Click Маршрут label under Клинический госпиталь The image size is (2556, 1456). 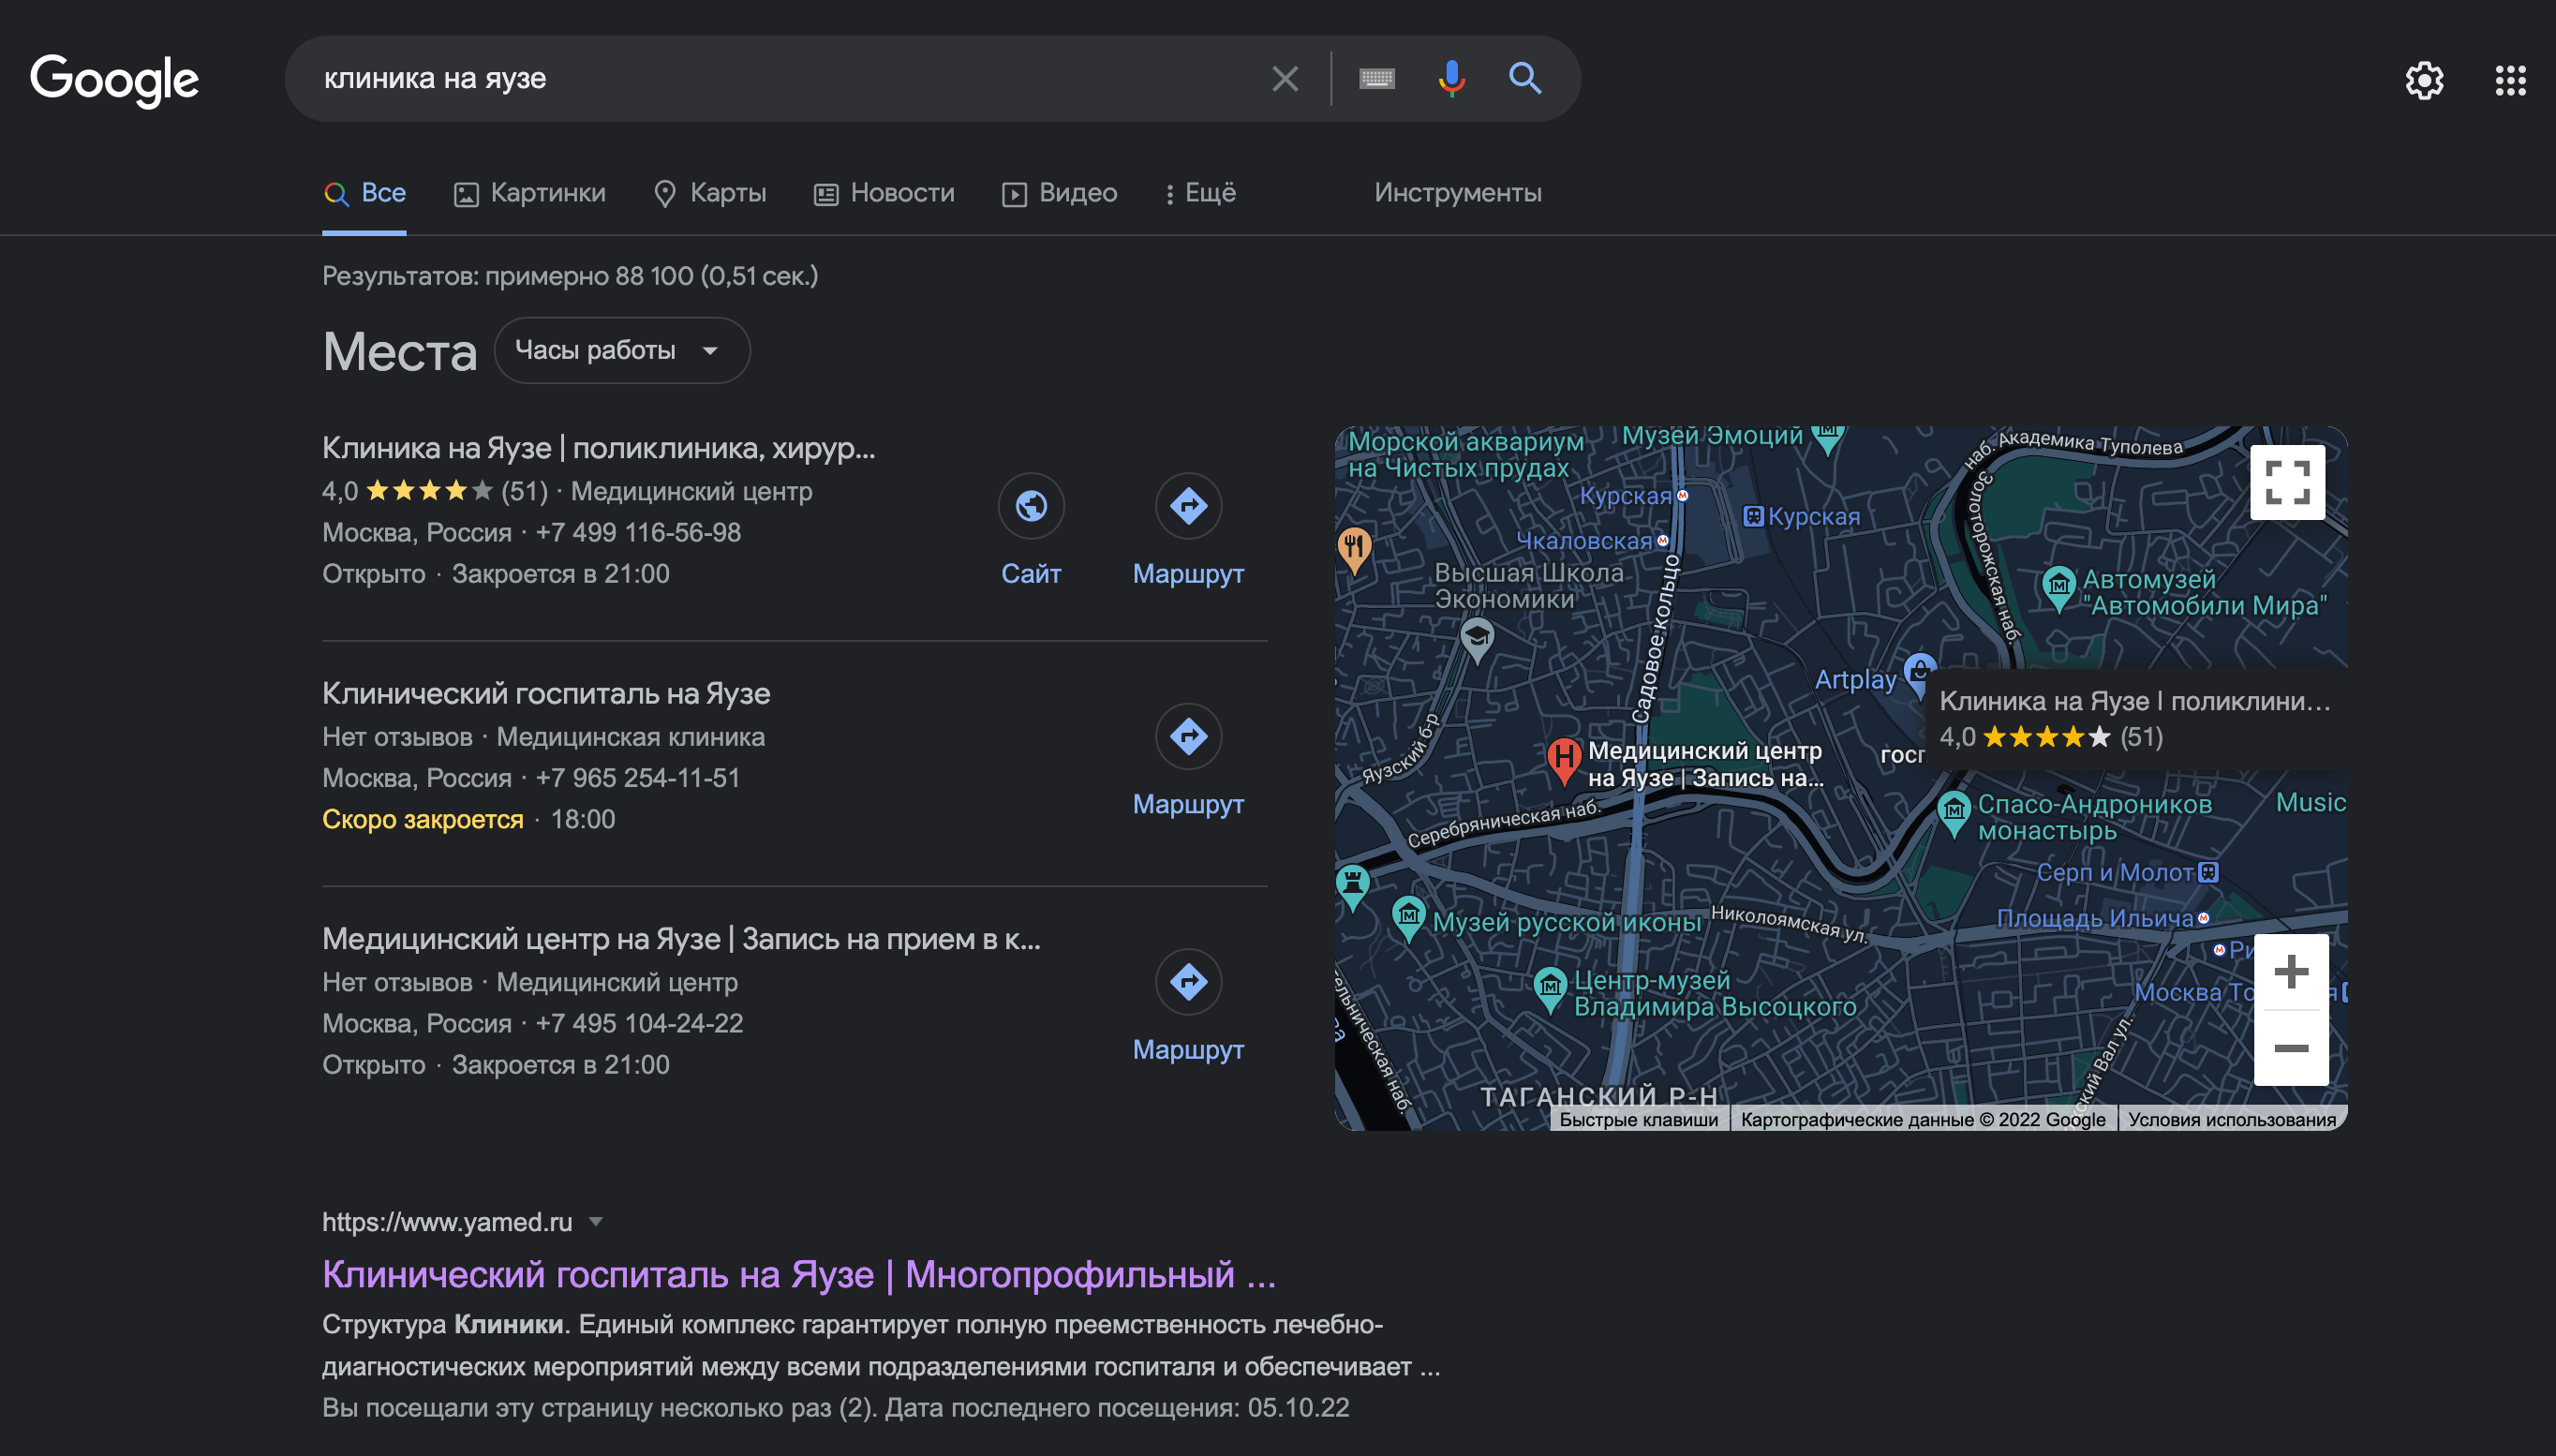pos(1188,804)
